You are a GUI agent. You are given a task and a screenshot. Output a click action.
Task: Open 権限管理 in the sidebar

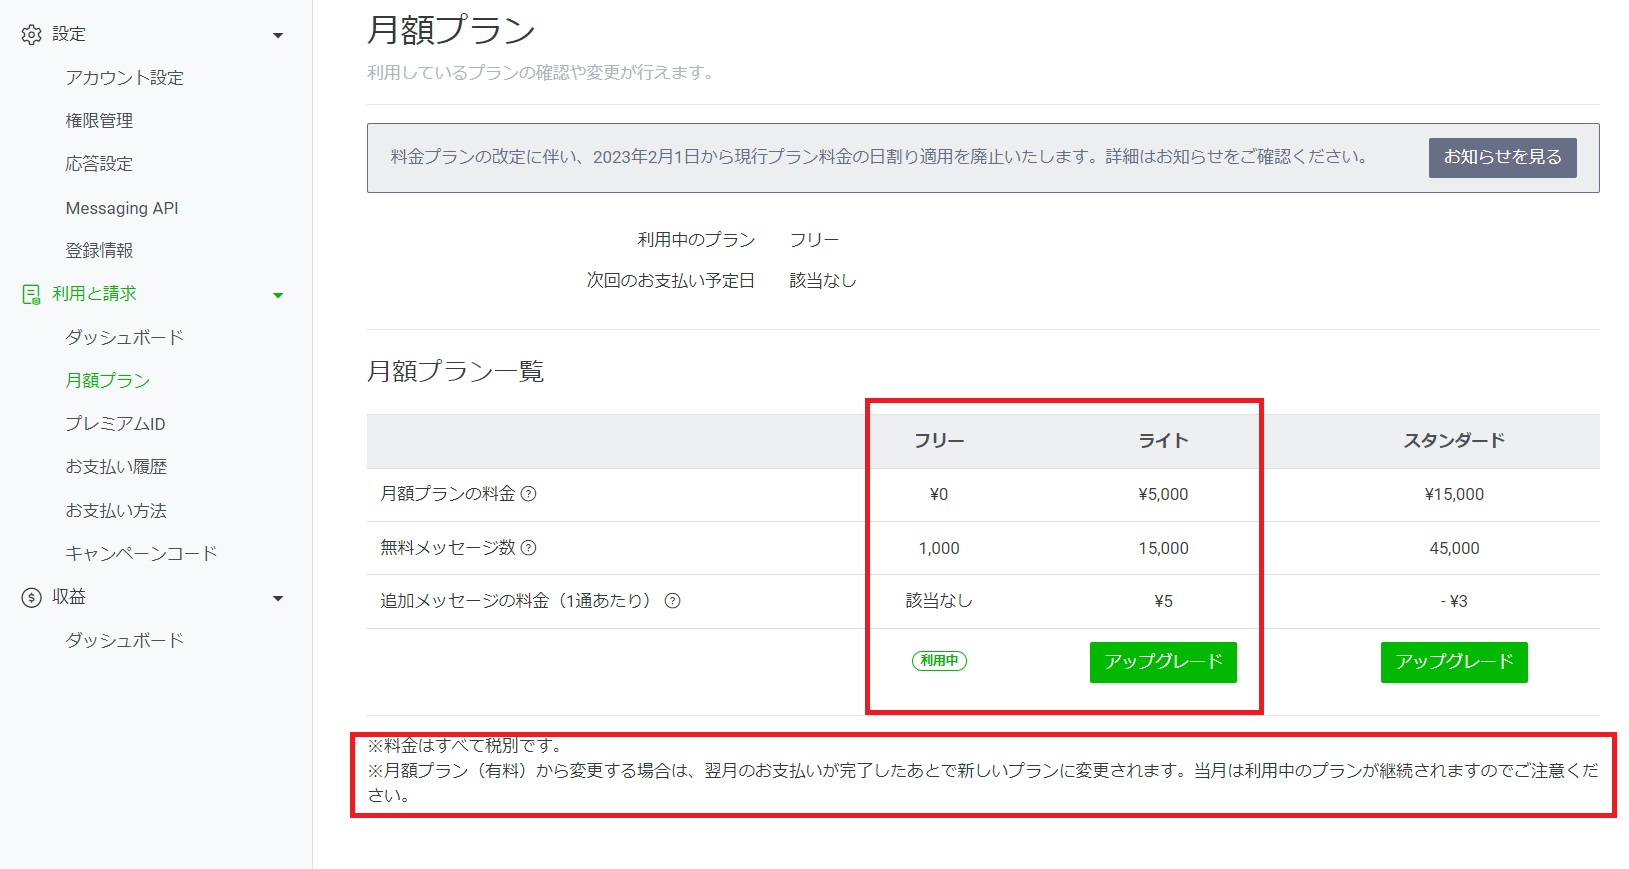point(99,121)
